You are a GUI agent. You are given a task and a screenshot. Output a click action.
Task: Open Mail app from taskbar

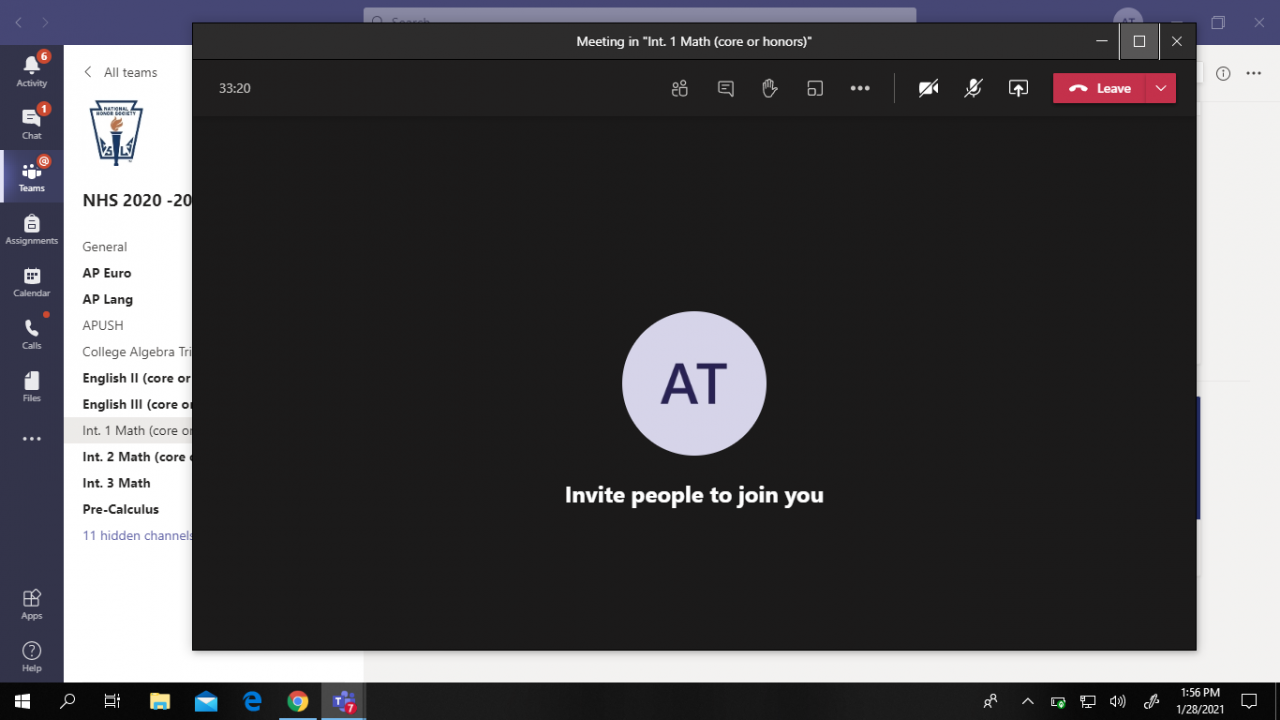[206, 701]
